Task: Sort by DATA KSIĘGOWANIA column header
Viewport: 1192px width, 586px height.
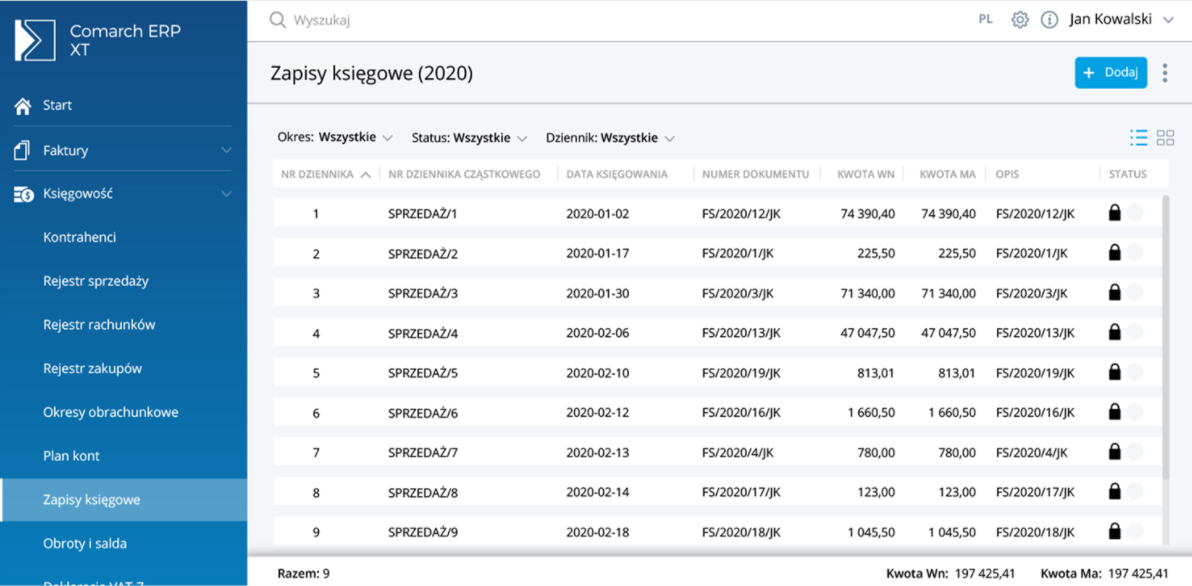Action: coord(617,174)
